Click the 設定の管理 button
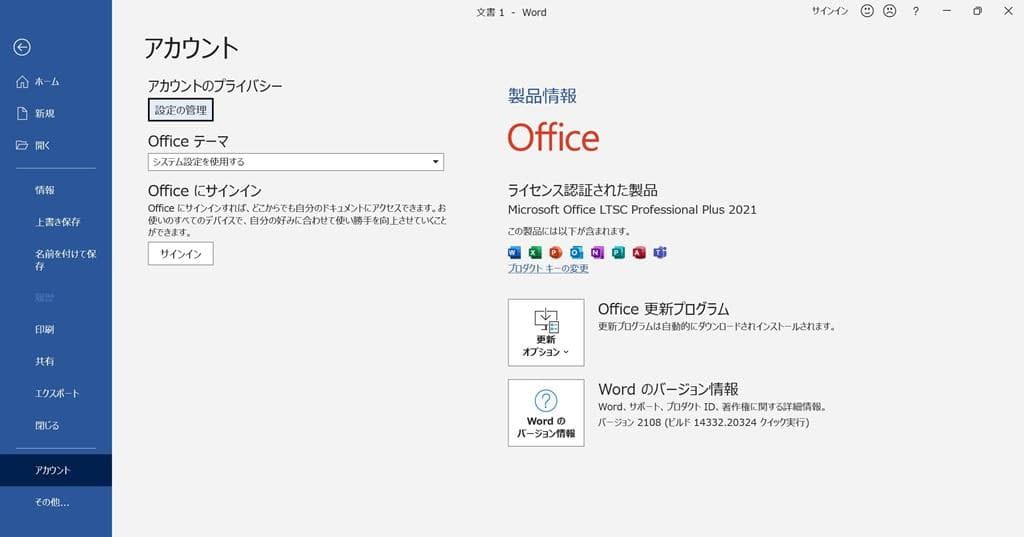The width and height of the screenshot is (1024, 537). tap(181, 110)
